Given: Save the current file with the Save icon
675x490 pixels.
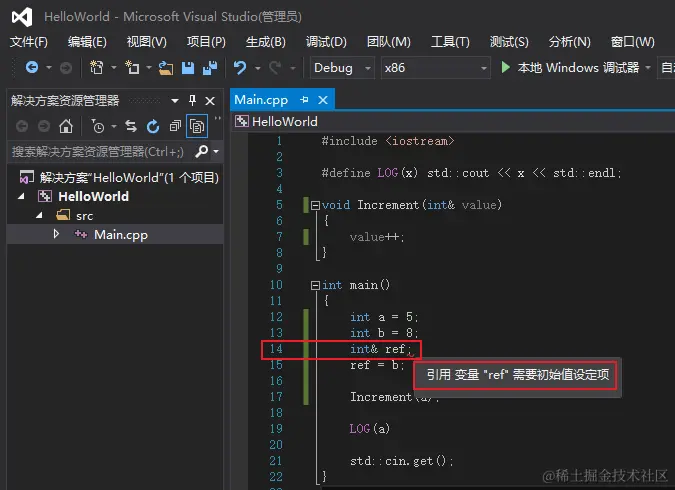Looking at the screenshot, I should (x=188, y=68).
